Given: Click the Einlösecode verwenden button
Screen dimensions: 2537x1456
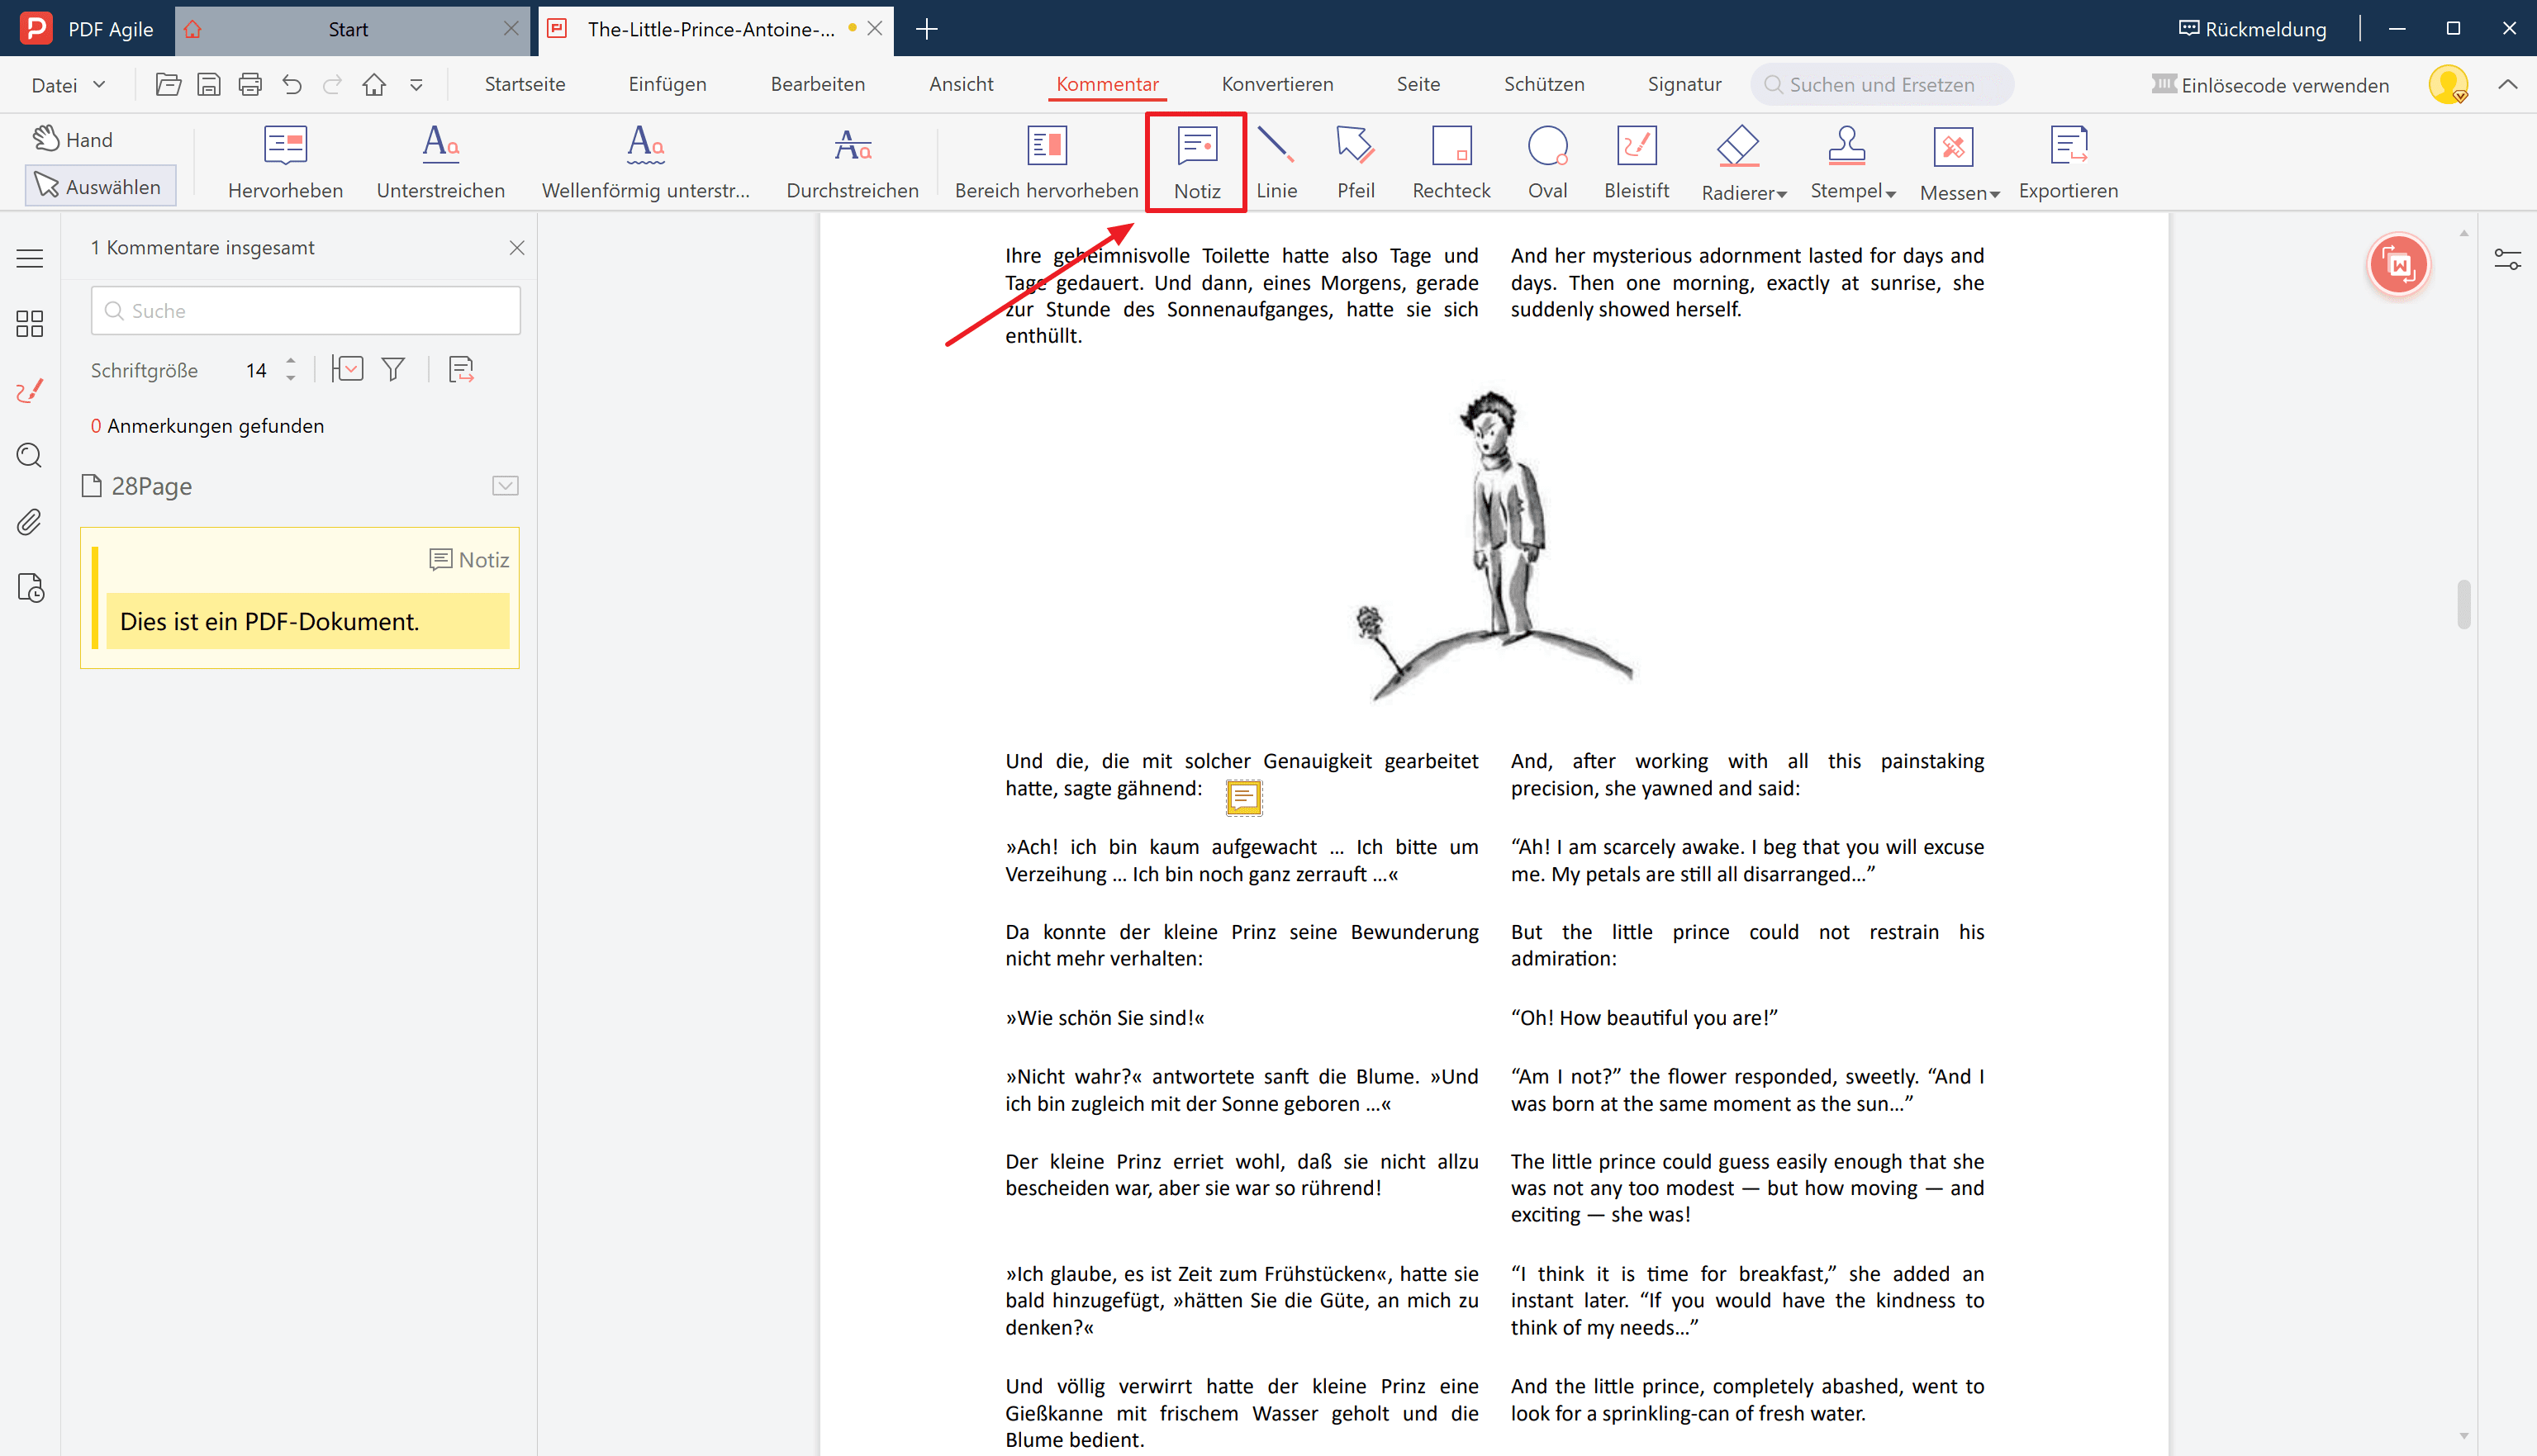Looking at the screenshot, I should (2271, 85).
